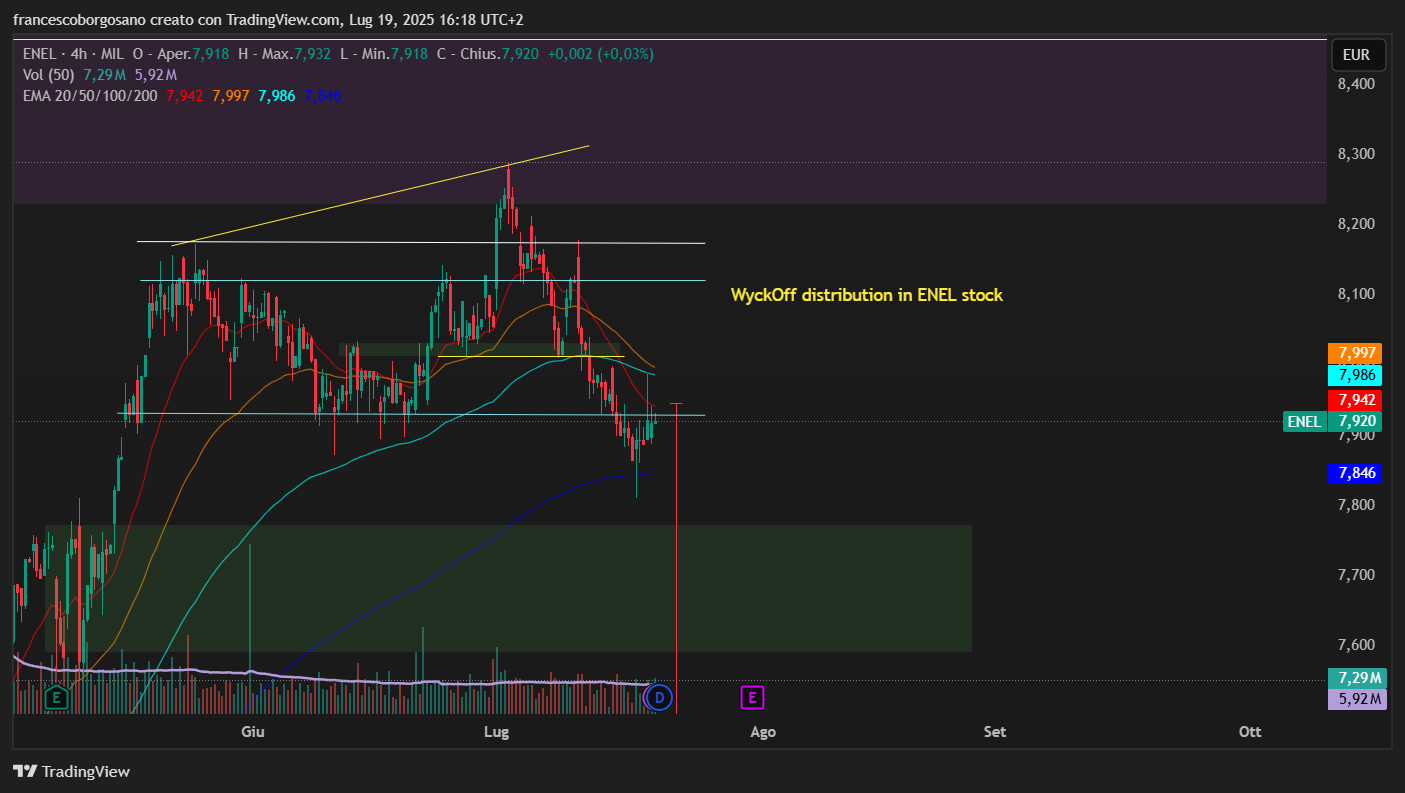Click the +0,002 (+0,03%) change value
This screenshot has height=793, width=1405.
click(x=600, y=54)
